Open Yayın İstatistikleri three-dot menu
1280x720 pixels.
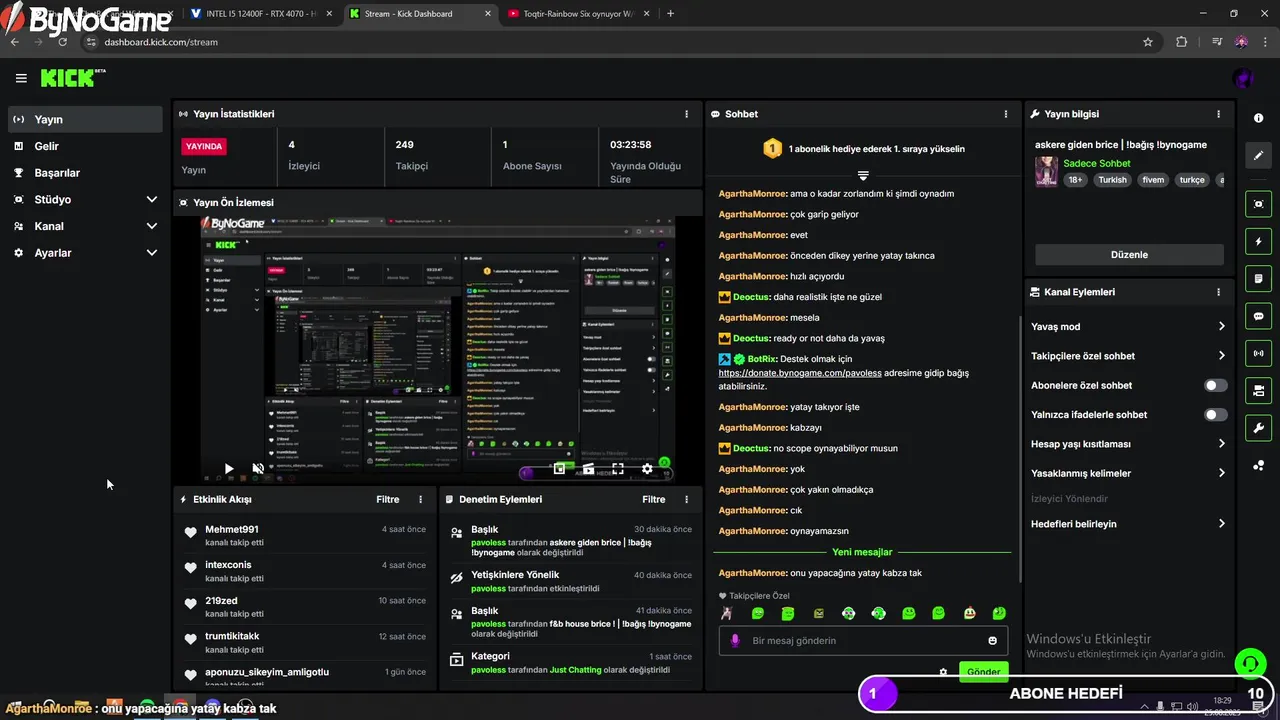click(x=686, y=114)
